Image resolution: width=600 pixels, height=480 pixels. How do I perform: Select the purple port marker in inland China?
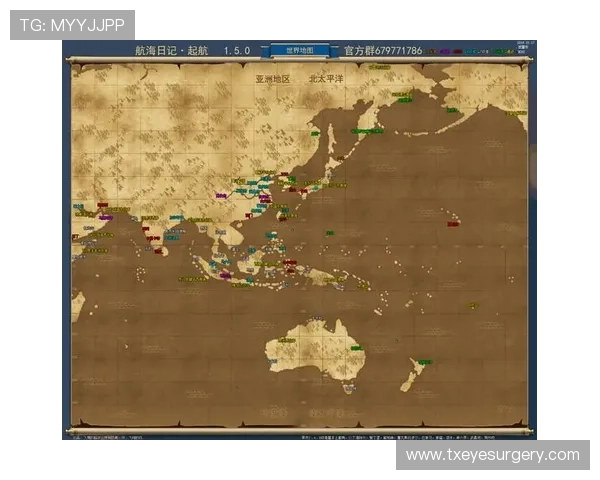[x=221, y=195]
